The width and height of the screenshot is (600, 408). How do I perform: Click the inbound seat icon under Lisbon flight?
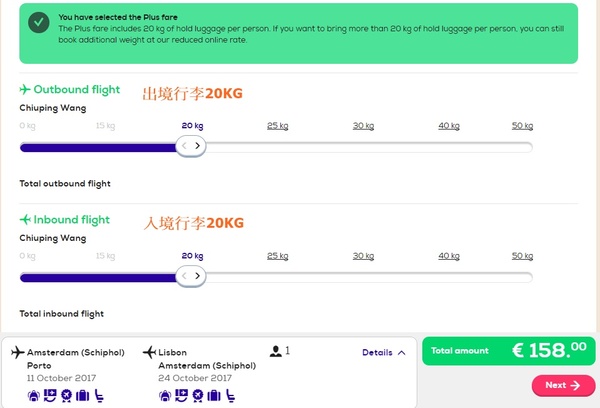[230, 396]
